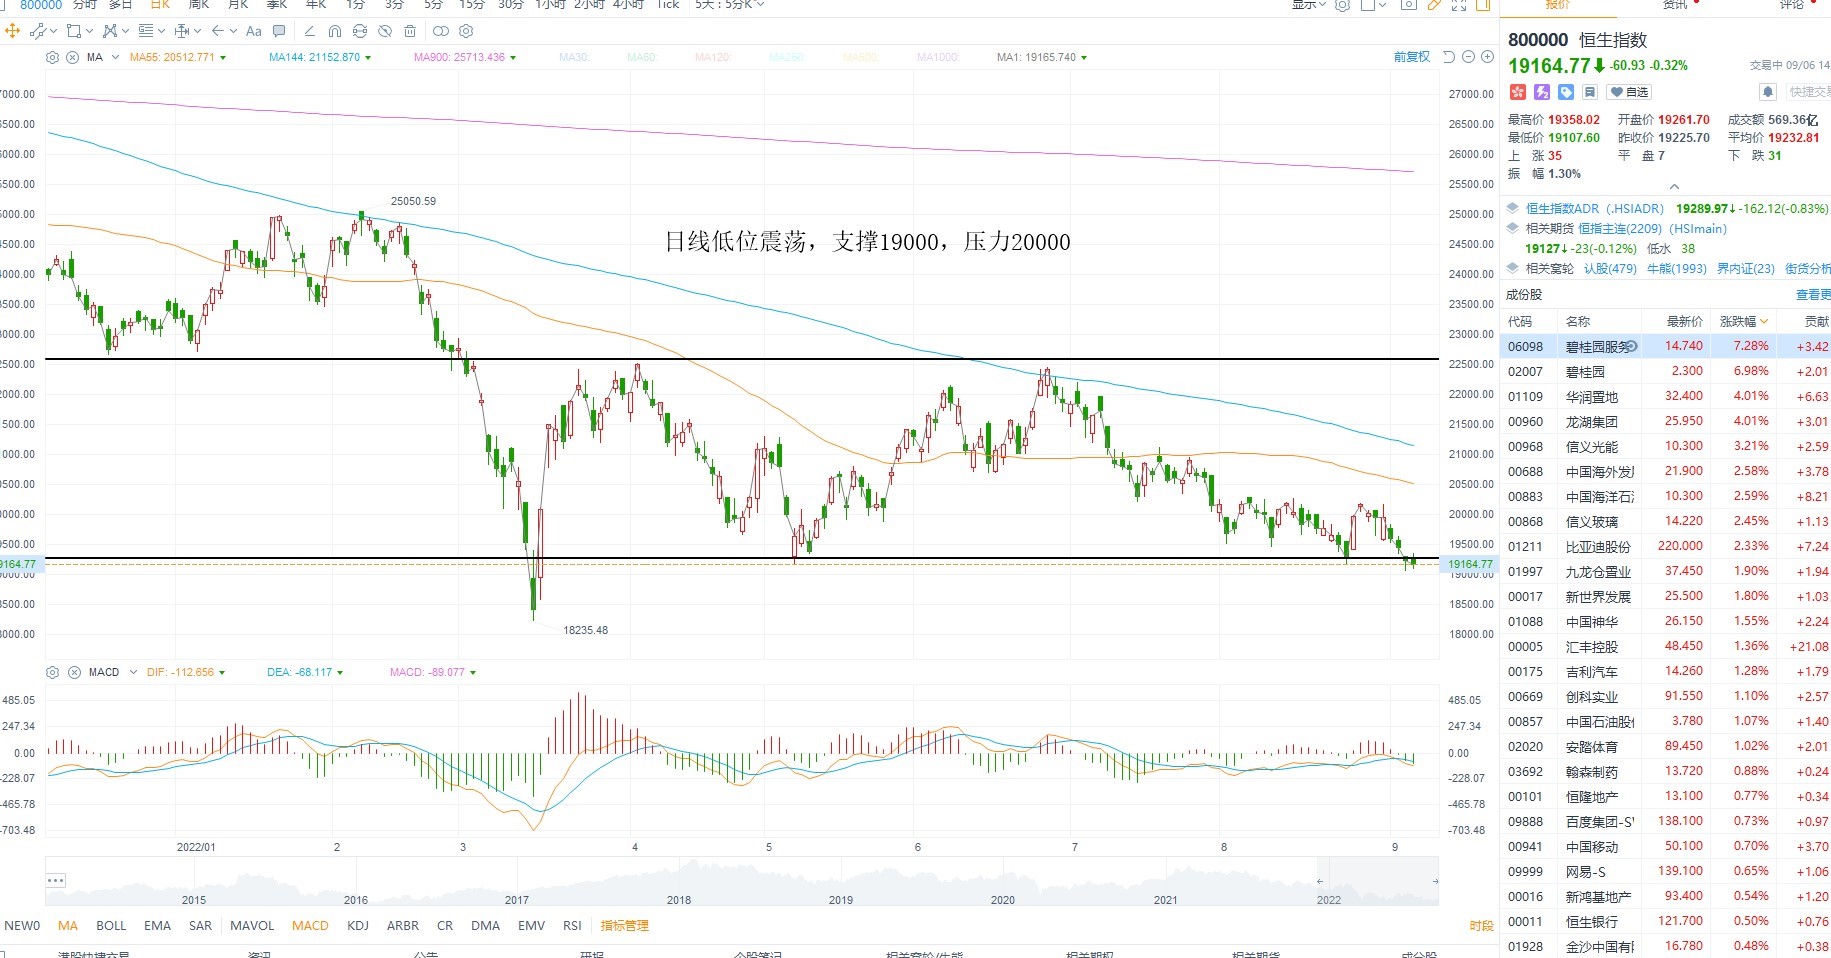
Task: Enable the BOLL indicator
Action: tap(111, 925)
